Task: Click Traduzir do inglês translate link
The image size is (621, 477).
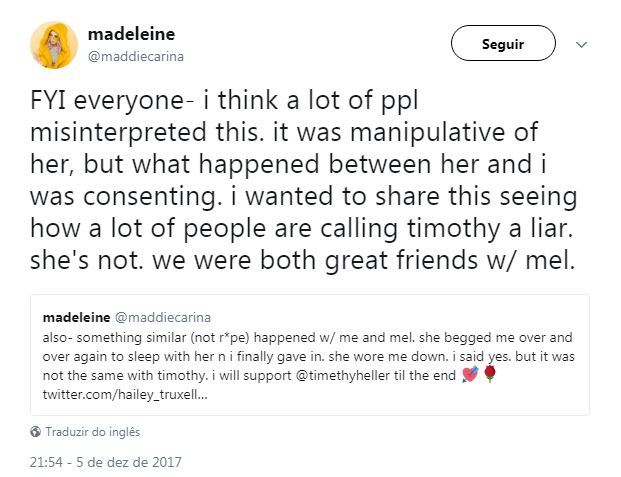Action: [x=92, y=432]
